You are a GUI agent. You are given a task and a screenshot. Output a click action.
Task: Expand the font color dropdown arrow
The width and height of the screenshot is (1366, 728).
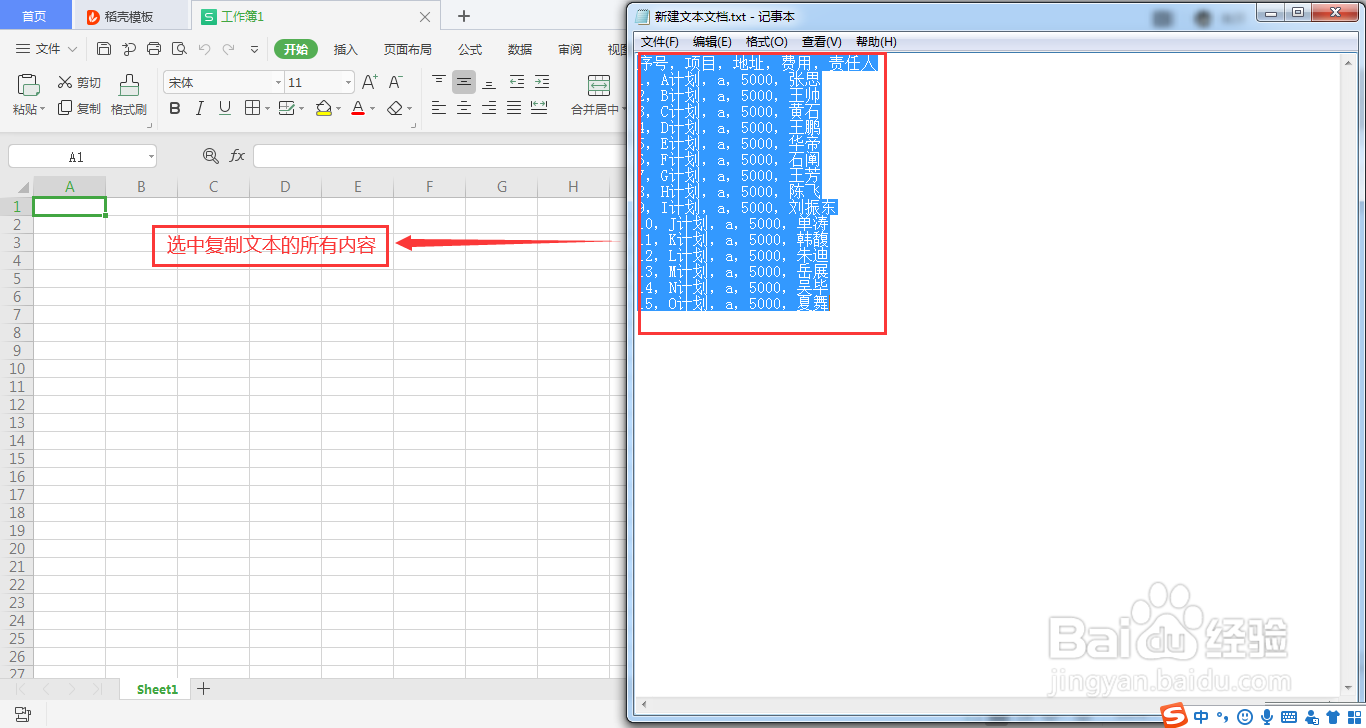pyautogui.click(x=372, y=109)
